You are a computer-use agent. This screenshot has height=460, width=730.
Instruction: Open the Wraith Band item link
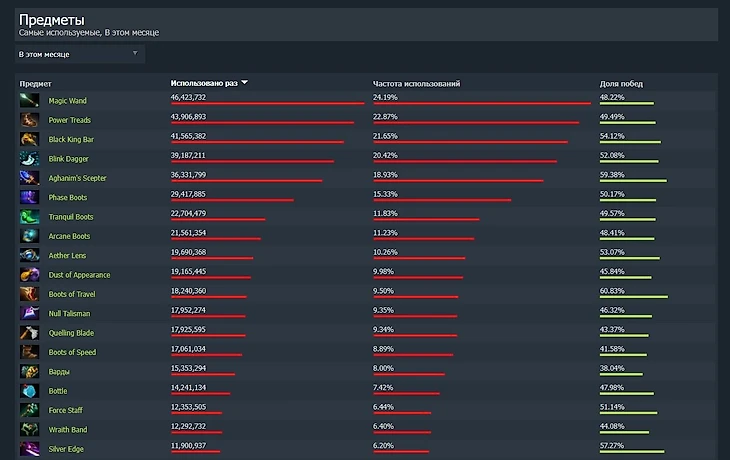point(68,430)
